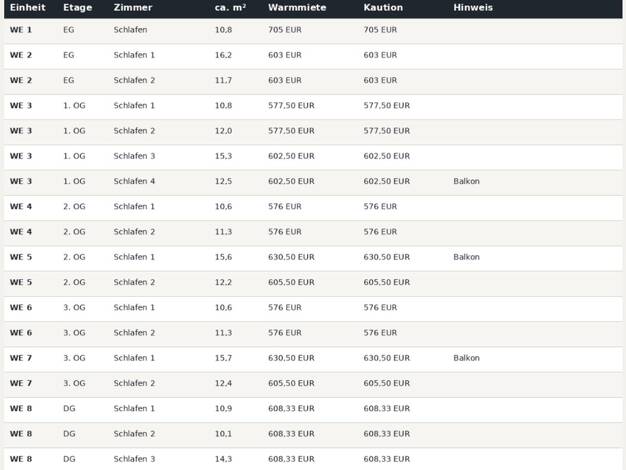Select area value '15,7'
The height and width of the screenshot is (470, 626).
223,358
